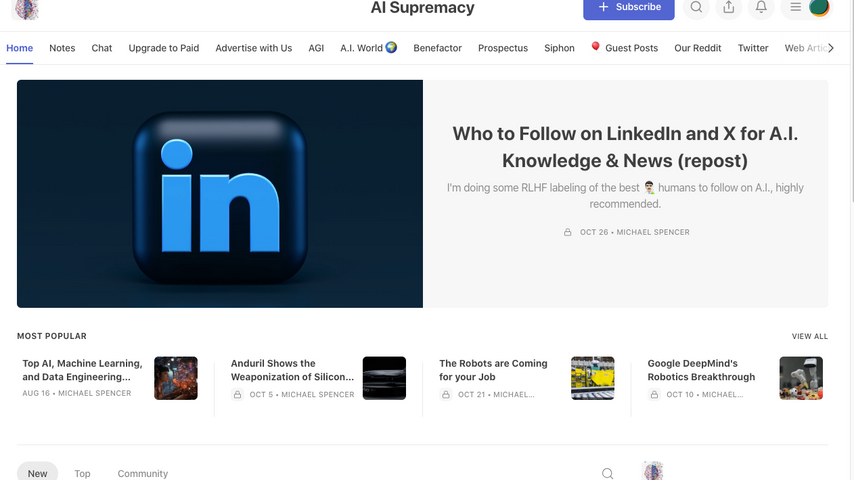The width and height of the screenshot is (854, 480).
Task: Click the AI Supremacy publication logo
Action: point(25,9)
